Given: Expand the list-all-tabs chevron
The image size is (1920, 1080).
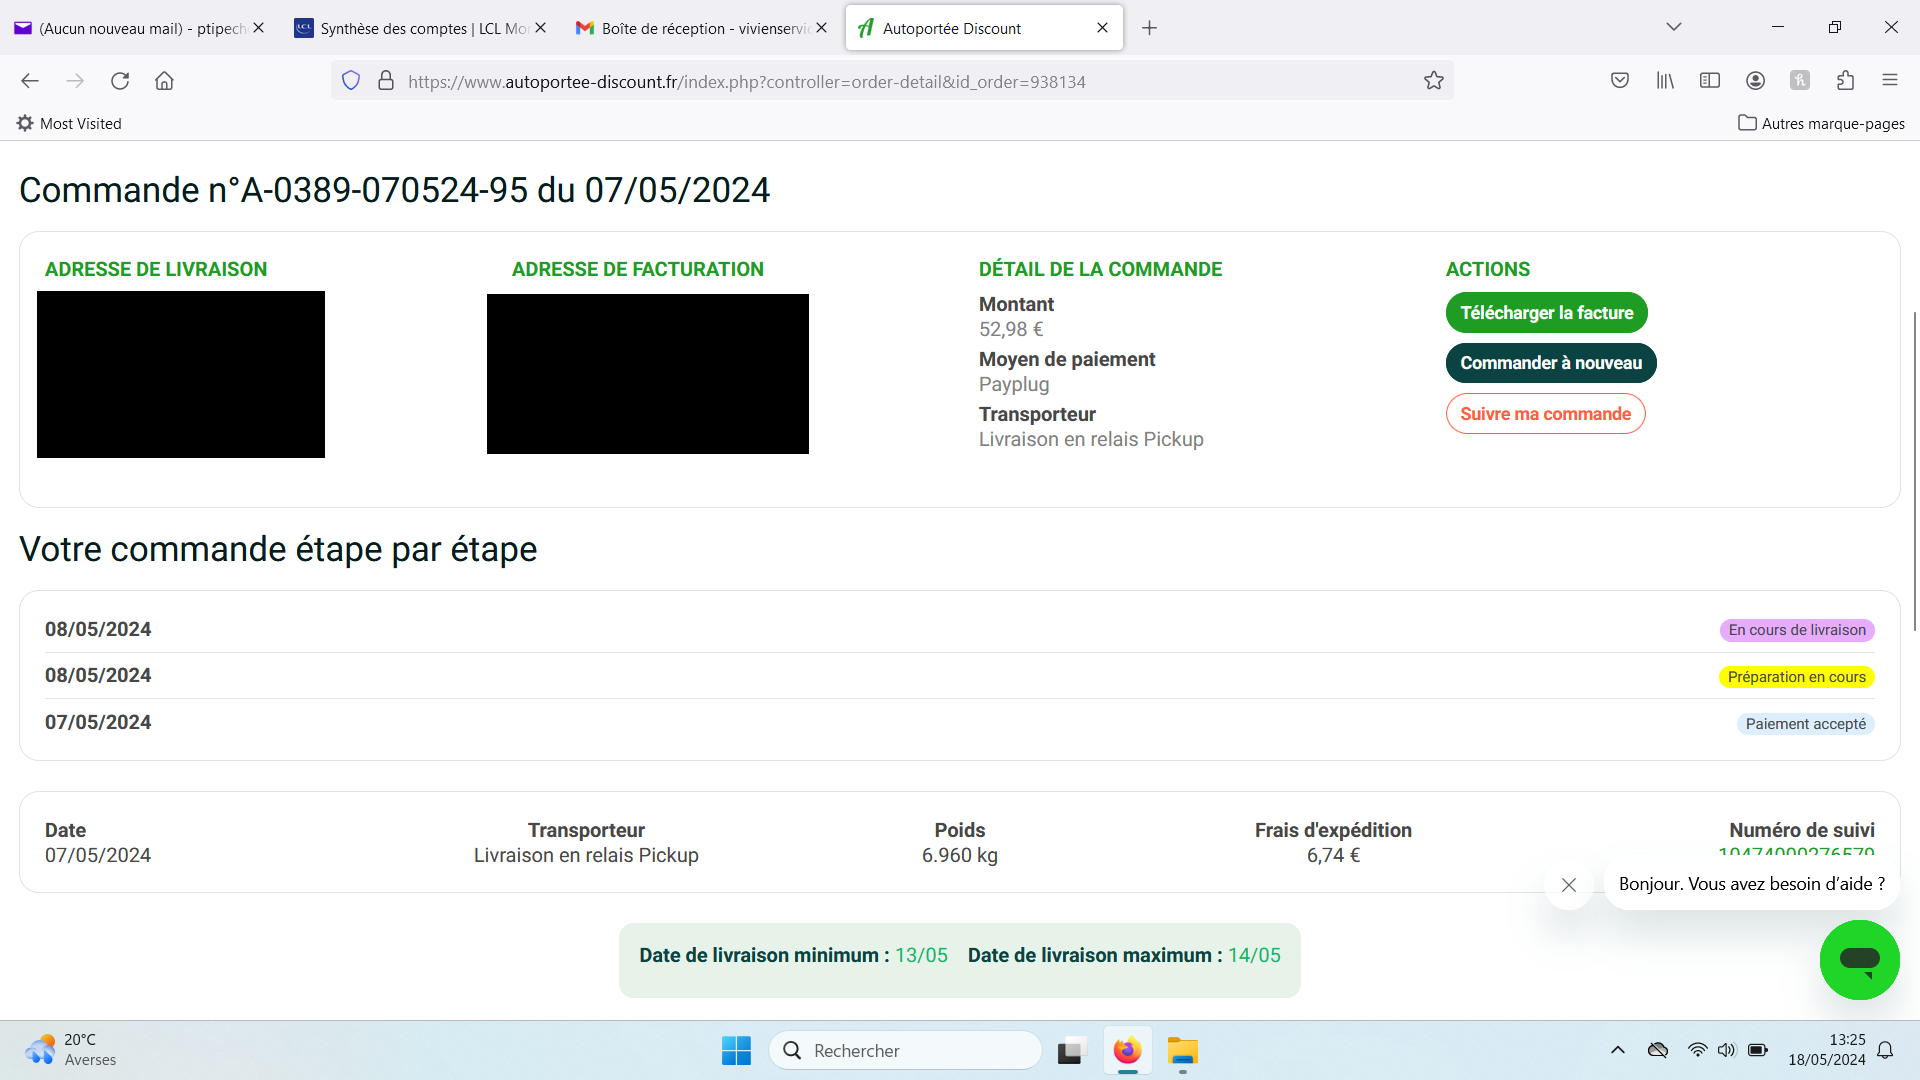Looking at the screenshot, I should click(1673, 27).
